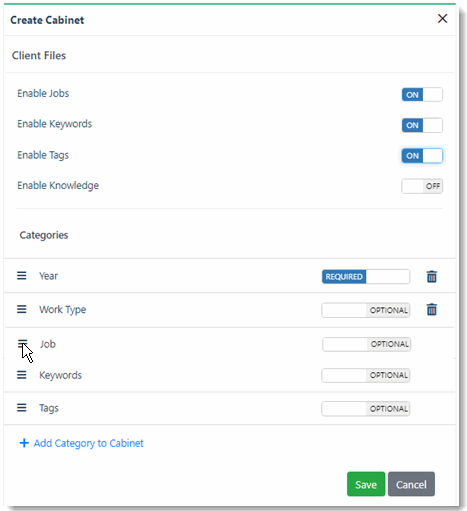The height and width of the screenshot is (511, 467).
Task: Set Work Type toggle to required
Action: 366,310
